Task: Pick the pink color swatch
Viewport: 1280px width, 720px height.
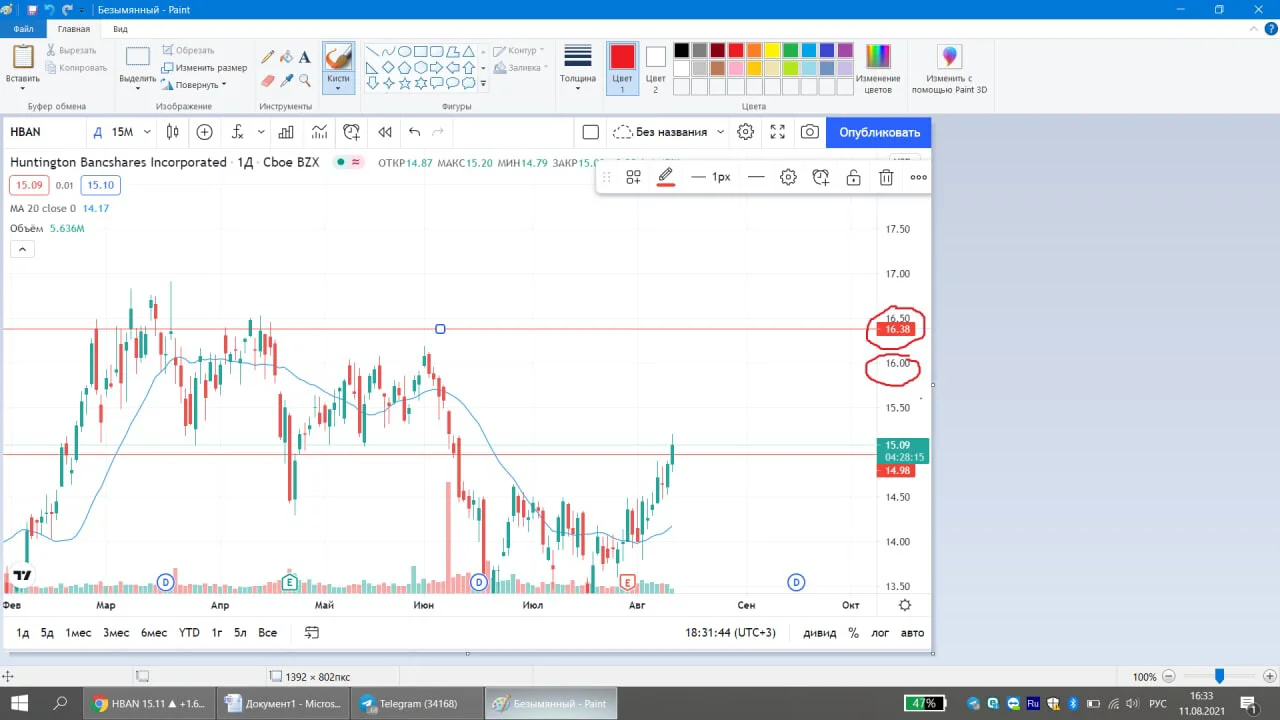Action: (x=736, y=68)
